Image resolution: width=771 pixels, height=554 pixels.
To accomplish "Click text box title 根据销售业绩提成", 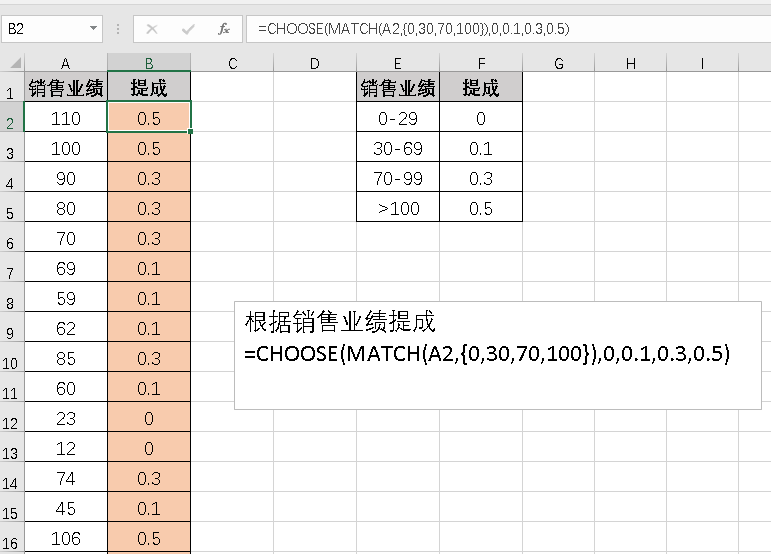I will [340, 321].
